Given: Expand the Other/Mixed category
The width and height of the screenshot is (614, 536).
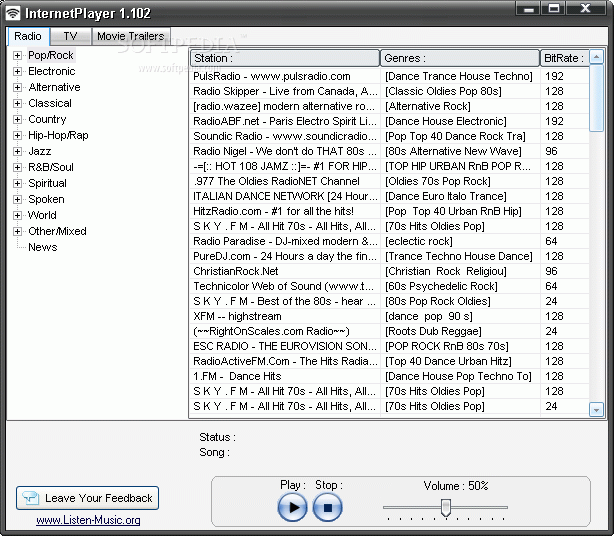Looking at the screenshot, I should tap(17, 231).
